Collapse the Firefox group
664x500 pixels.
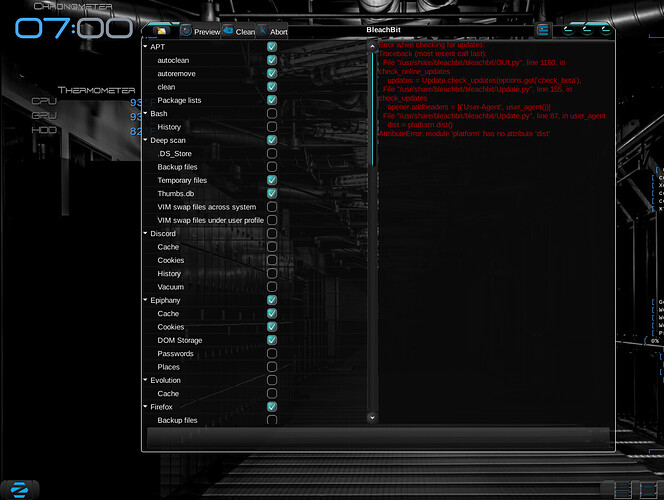pyautogui.click(x=145, y=406)
